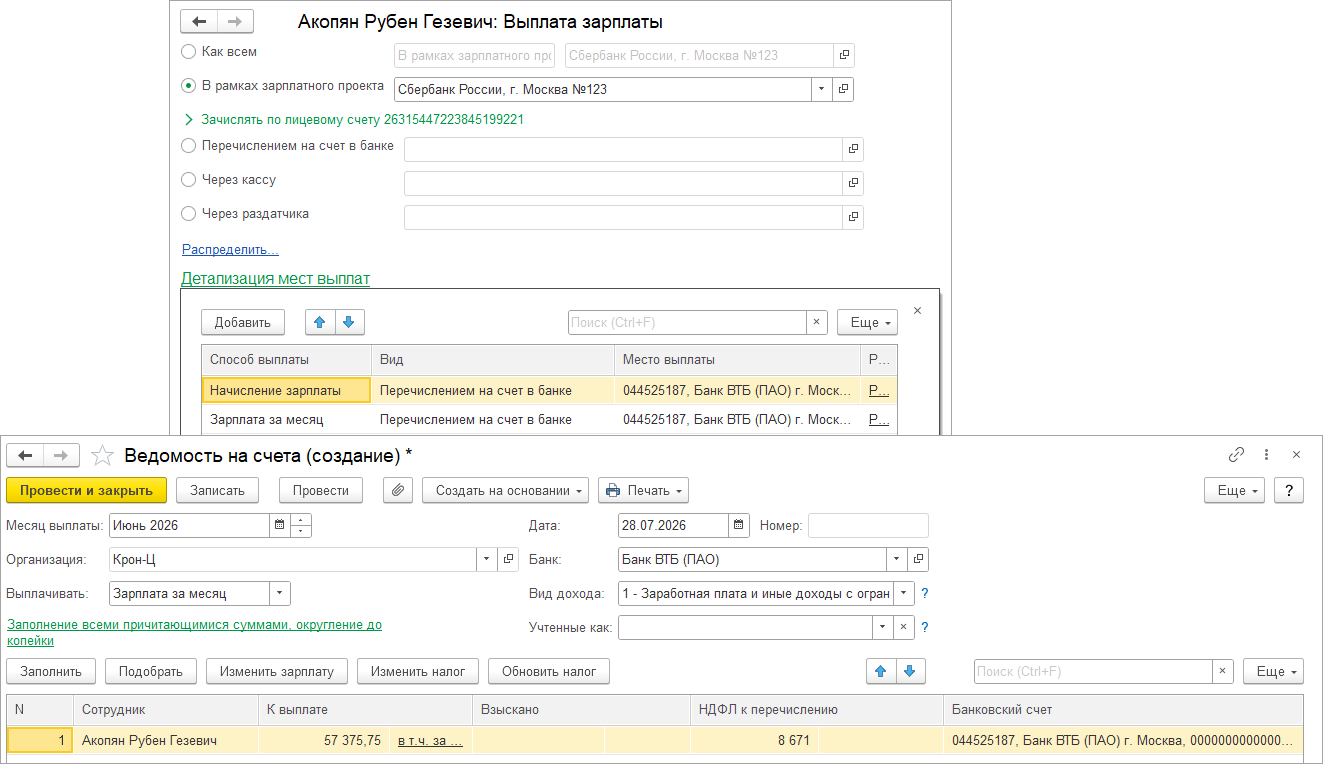Select Через раздатчика option
1323x764 pixels.
[188, 213]
